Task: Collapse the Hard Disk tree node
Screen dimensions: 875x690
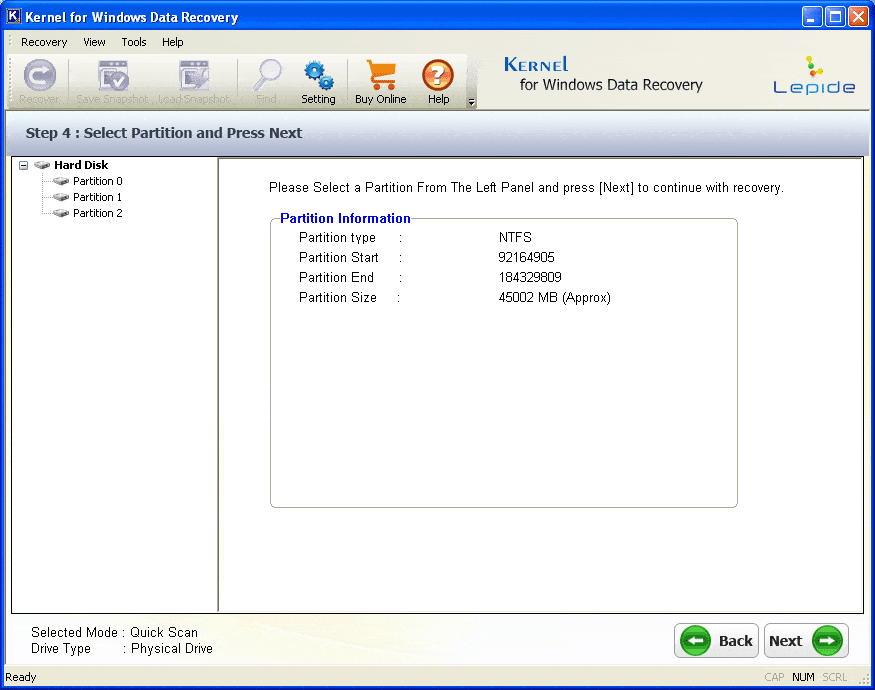Action: [x=23, y=165]
